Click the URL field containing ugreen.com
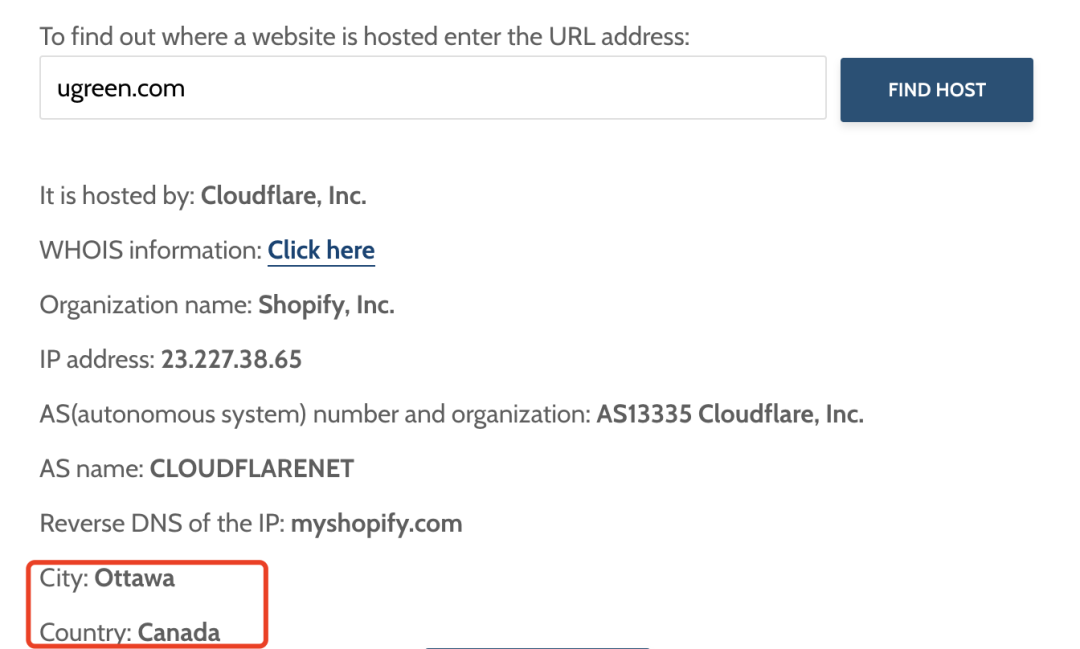The height and width of the screenshot is (649, 1080). [433, 88]
